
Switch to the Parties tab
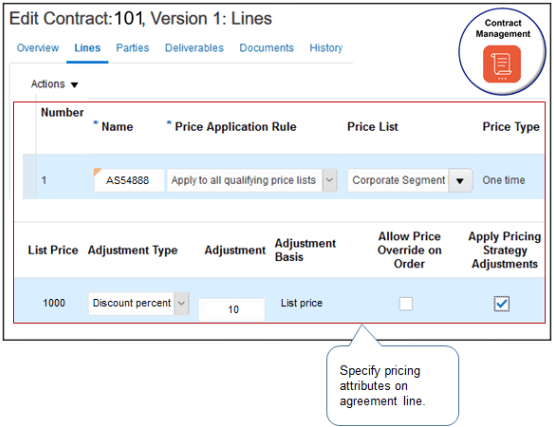(132, 48)
